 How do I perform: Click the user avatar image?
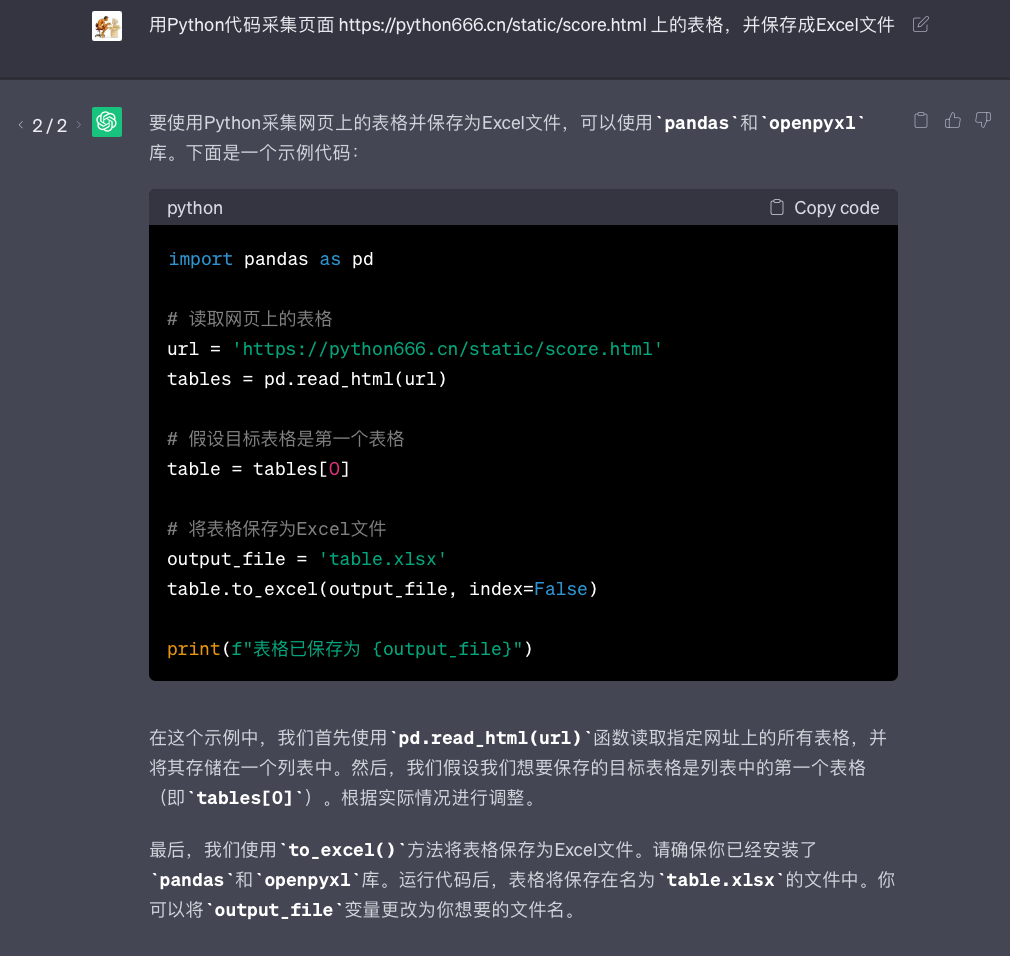click(x=107, y=26)
